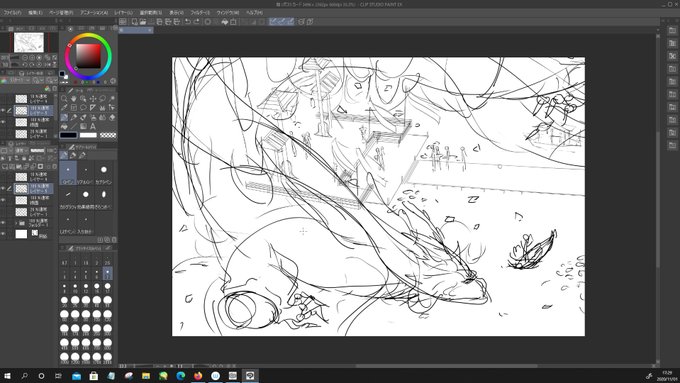
Task: Click the checkered transparent color swatch
Action: pos(108,135)
